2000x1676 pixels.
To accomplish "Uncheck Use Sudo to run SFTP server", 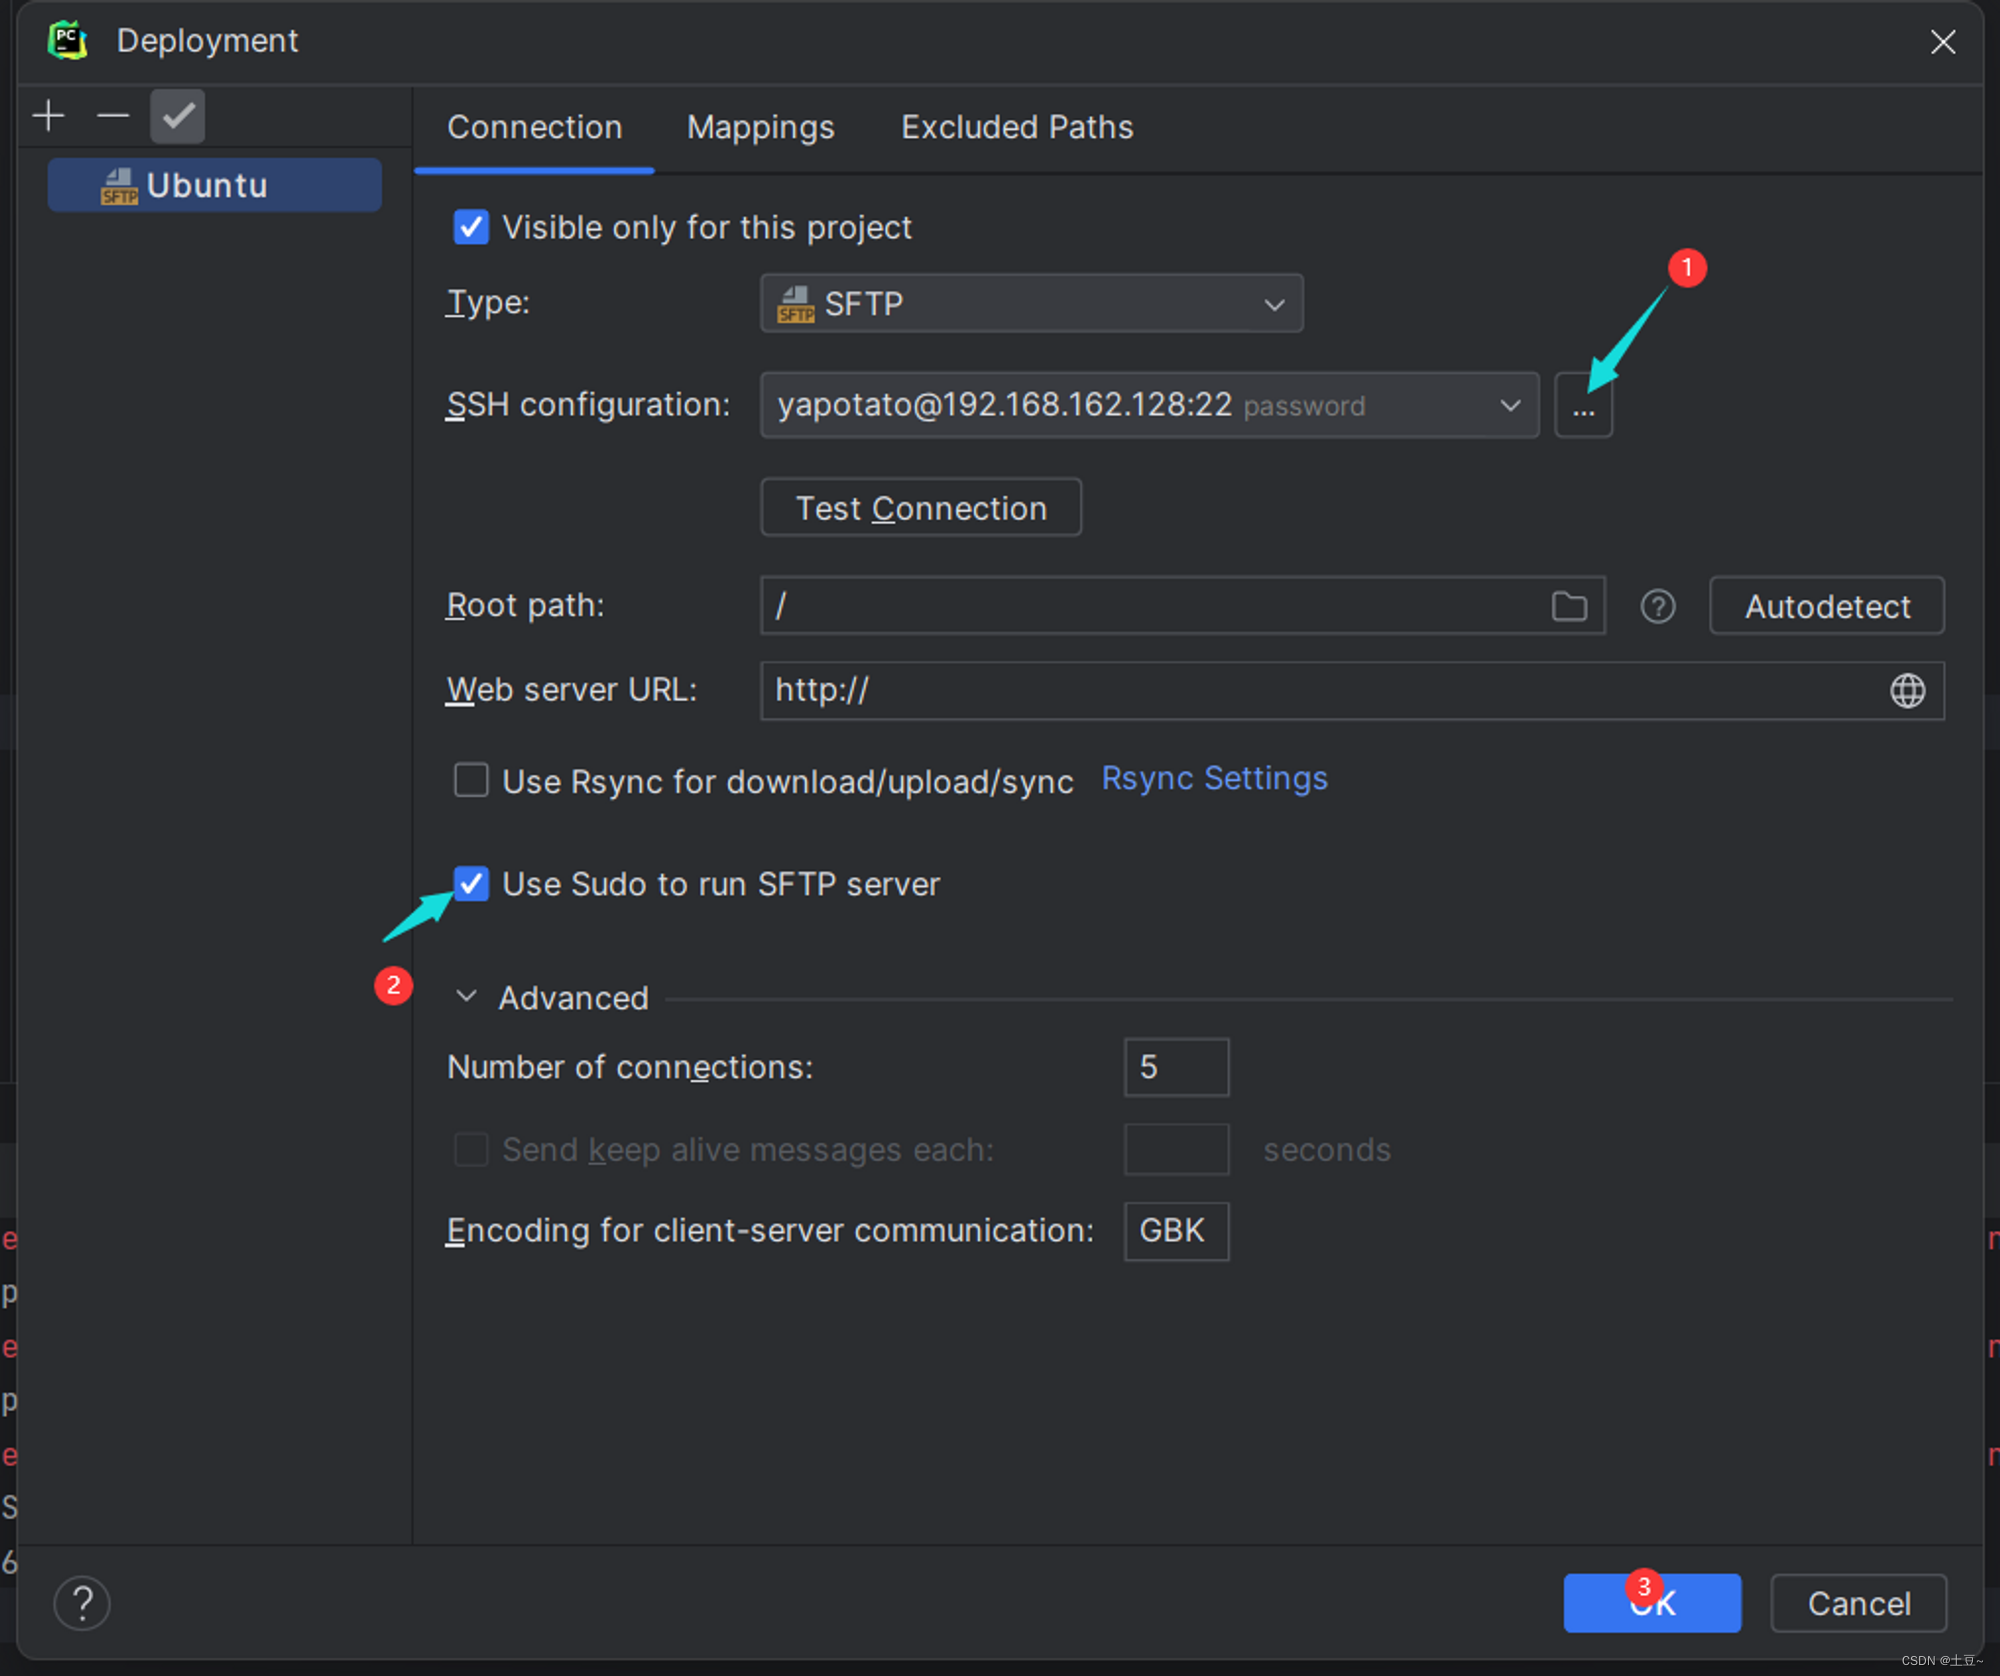I will 471,884.
